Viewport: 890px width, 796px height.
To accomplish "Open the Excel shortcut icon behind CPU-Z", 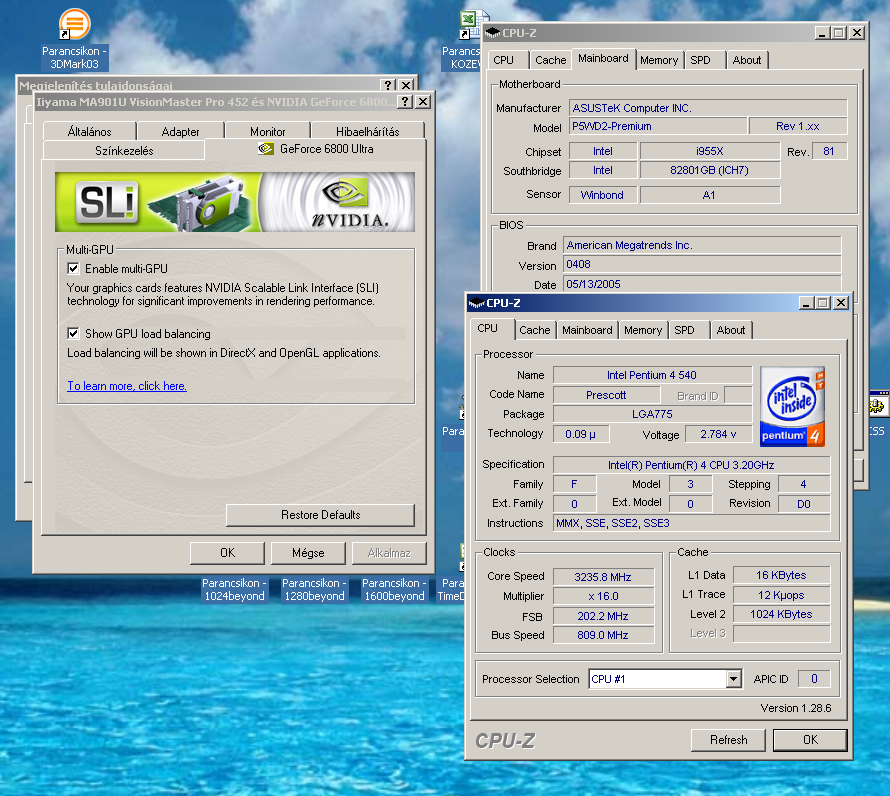I will coord(471,25).
